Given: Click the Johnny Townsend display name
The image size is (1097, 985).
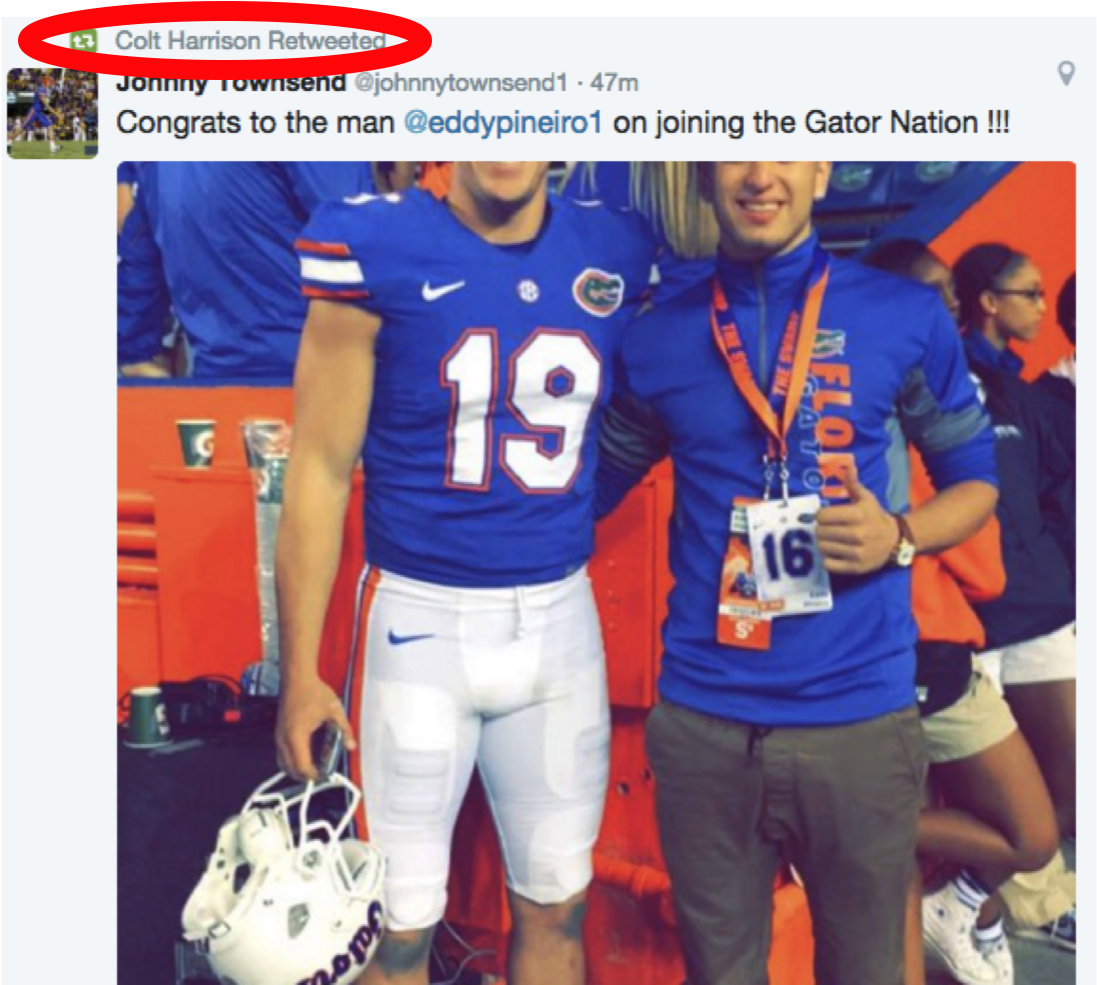Looking at the screenshot, I should click(x=231, y=83).
